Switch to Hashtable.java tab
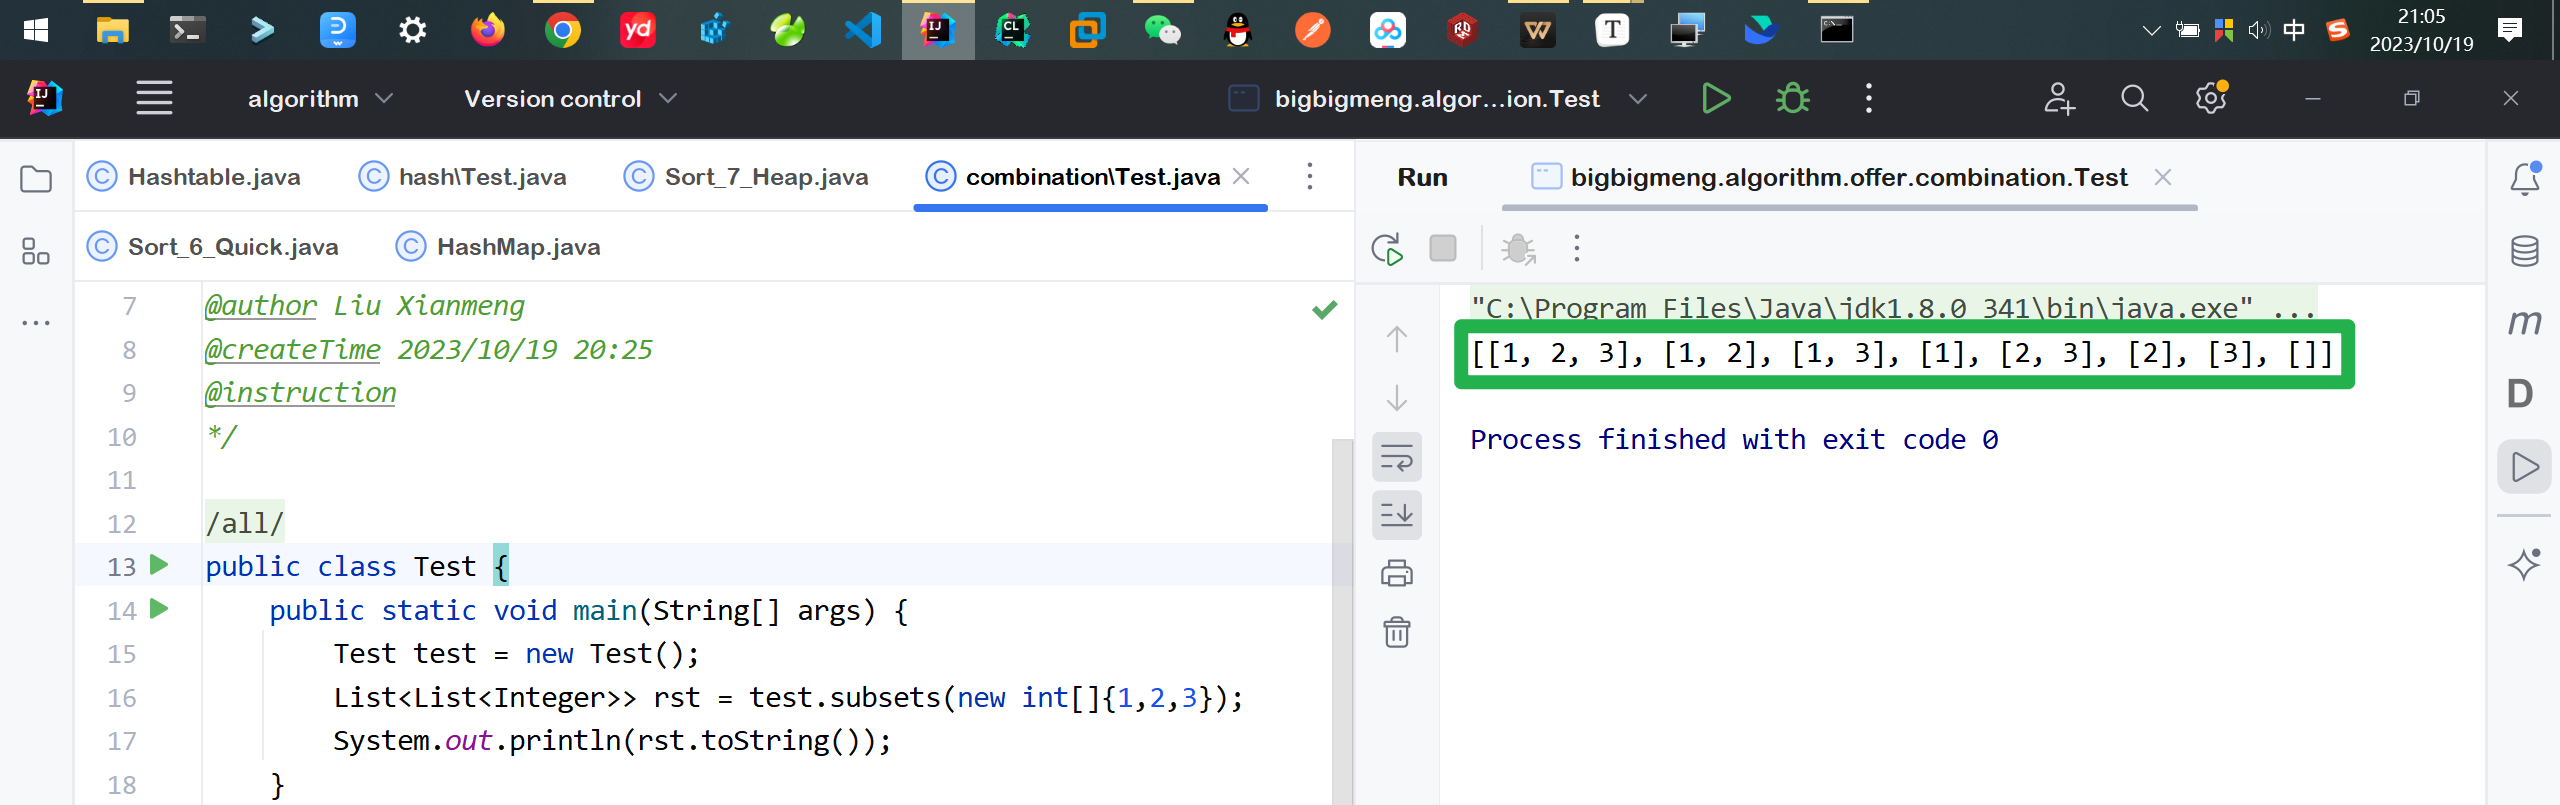 pos(194,177)
